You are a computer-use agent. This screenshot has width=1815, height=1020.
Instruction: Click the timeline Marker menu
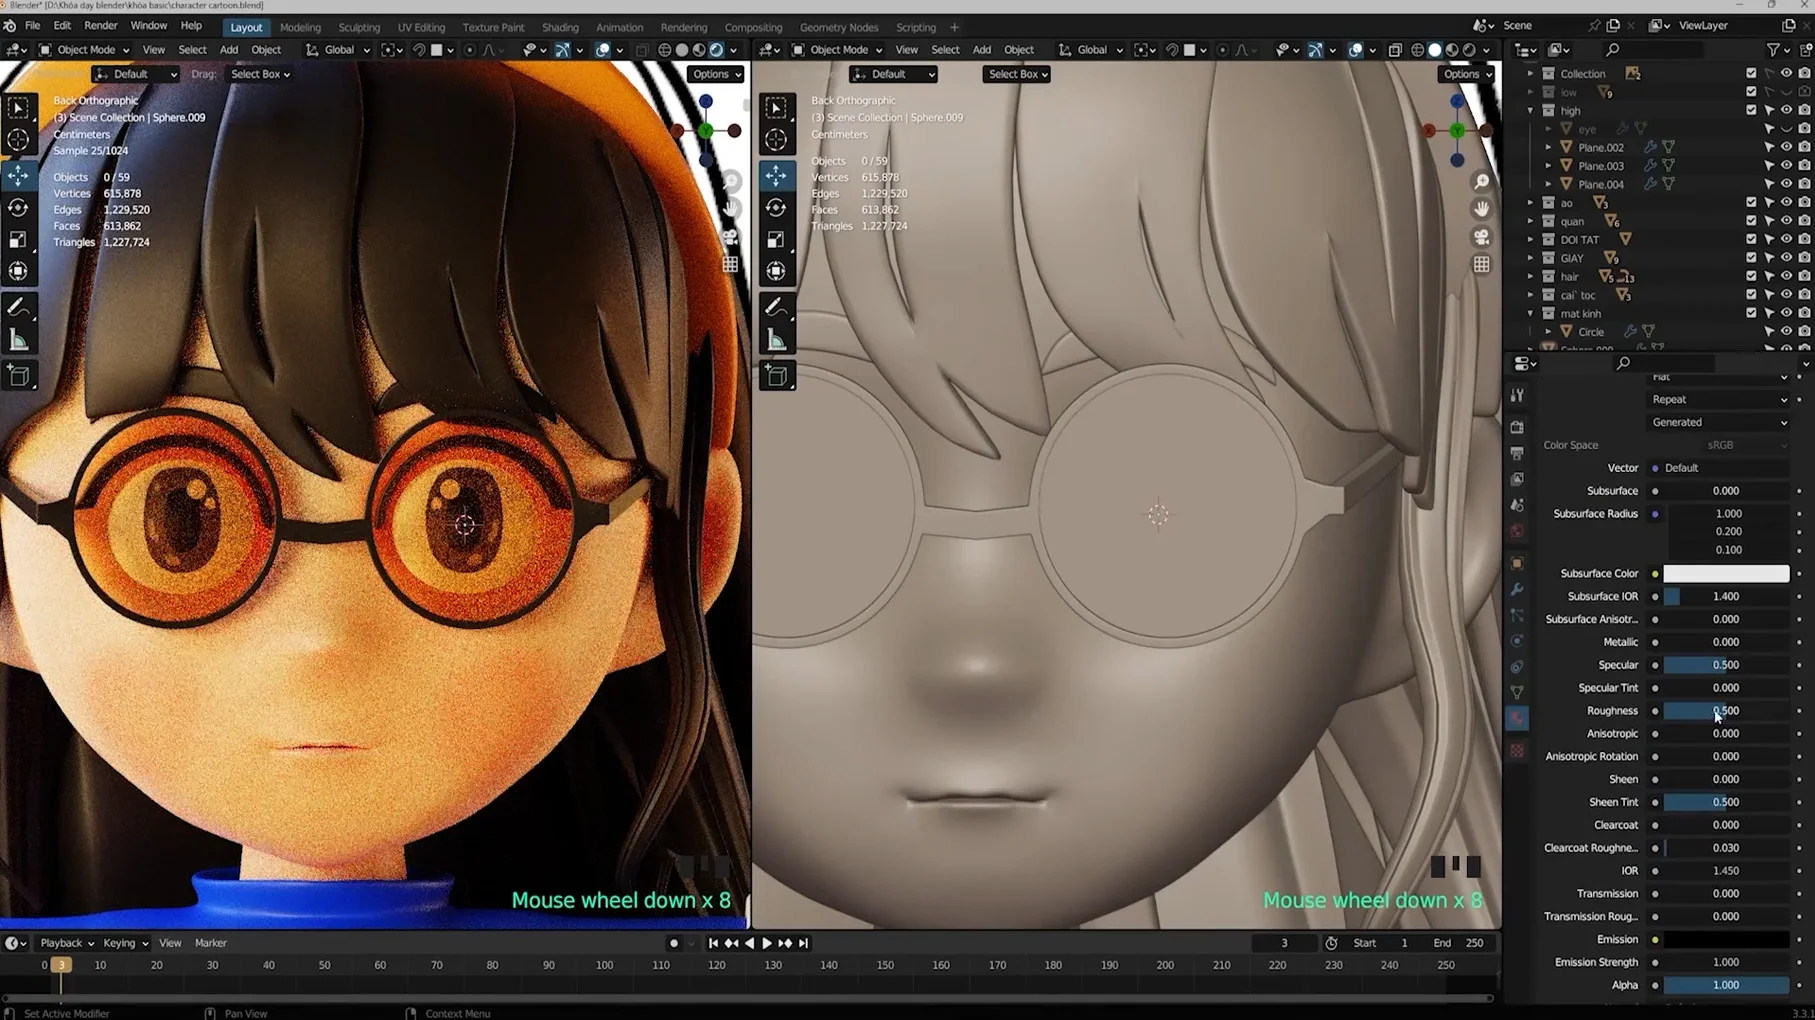coord(210,943)
